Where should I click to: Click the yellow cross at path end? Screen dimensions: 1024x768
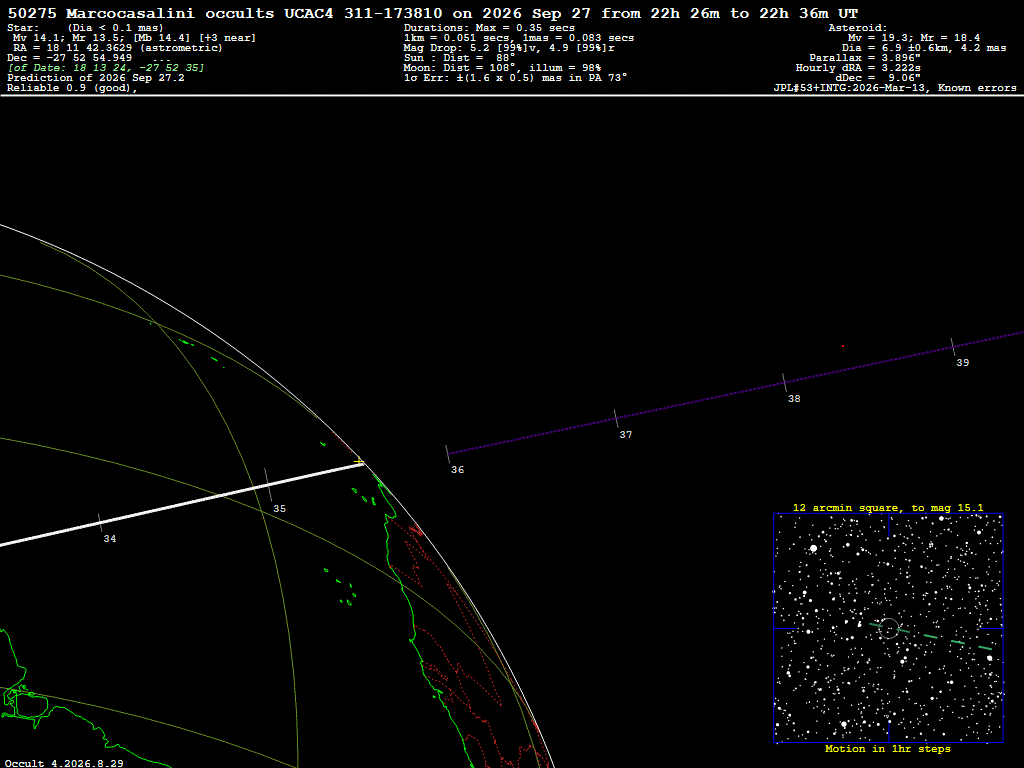pyautogui.click(x=359, y=462)
